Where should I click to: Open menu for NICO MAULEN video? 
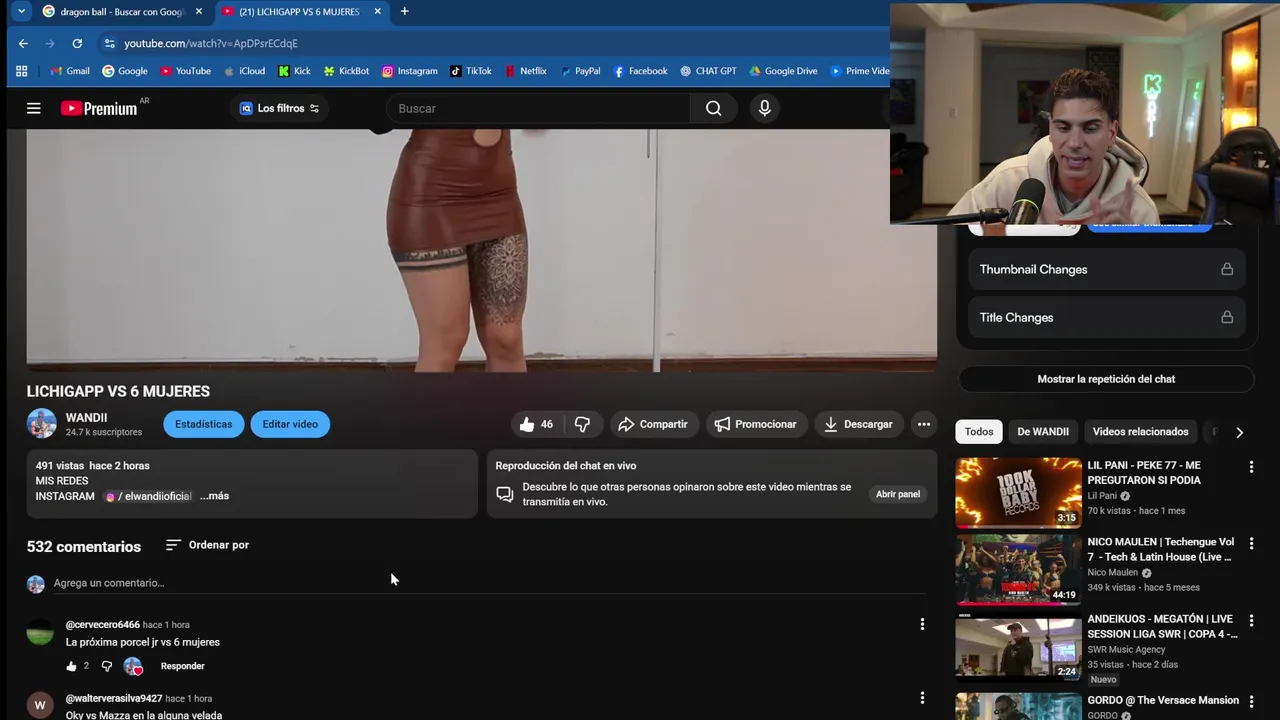tap(1251, 543)
